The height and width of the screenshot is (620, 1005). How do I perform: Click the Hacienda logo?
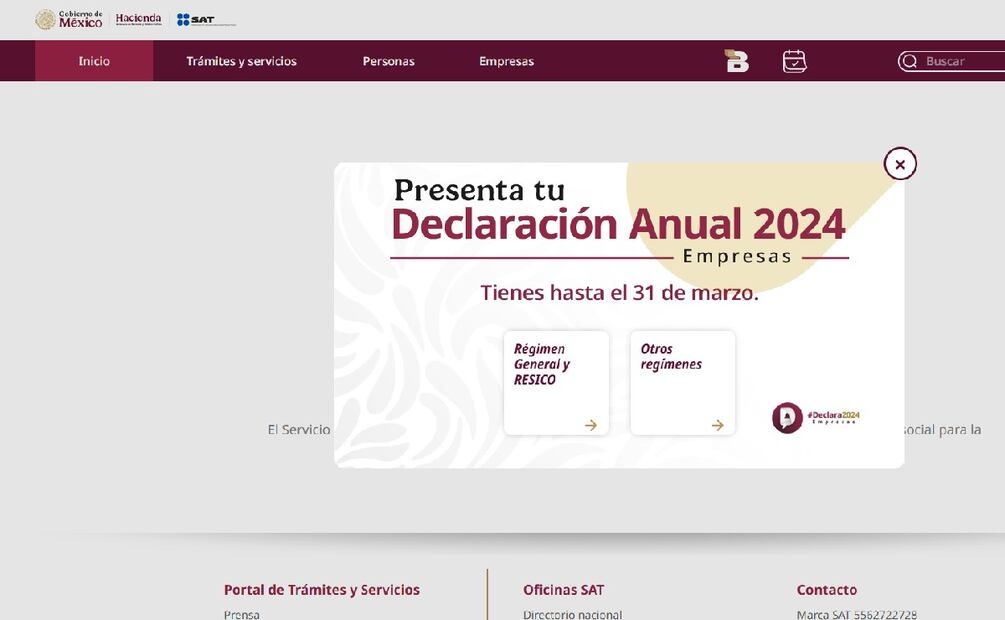(138, 19)
